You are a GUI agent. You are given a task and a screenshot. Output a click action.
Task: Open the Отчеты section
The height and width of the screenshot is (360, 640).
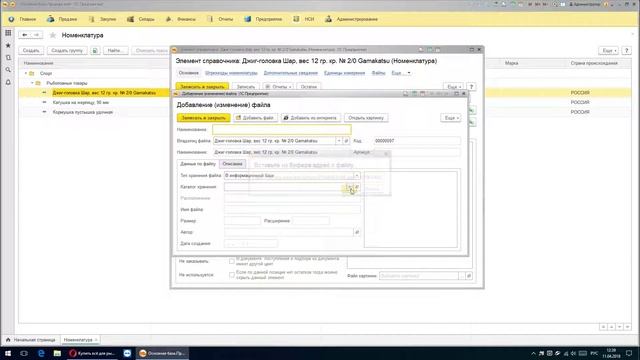point(220,19)
